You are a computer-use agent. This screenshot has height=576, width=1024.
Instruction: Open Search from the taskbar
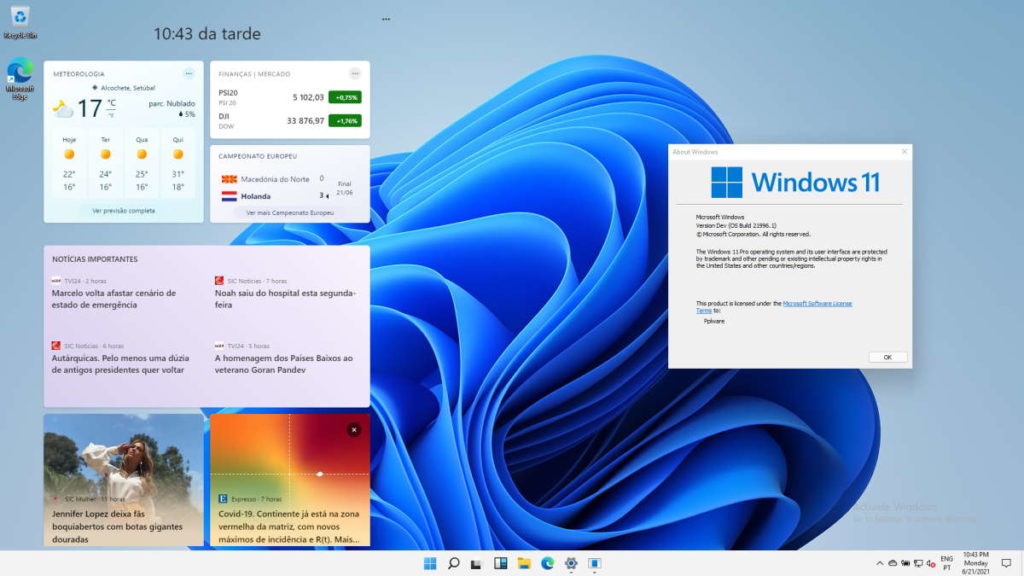(x=453, y=563)
